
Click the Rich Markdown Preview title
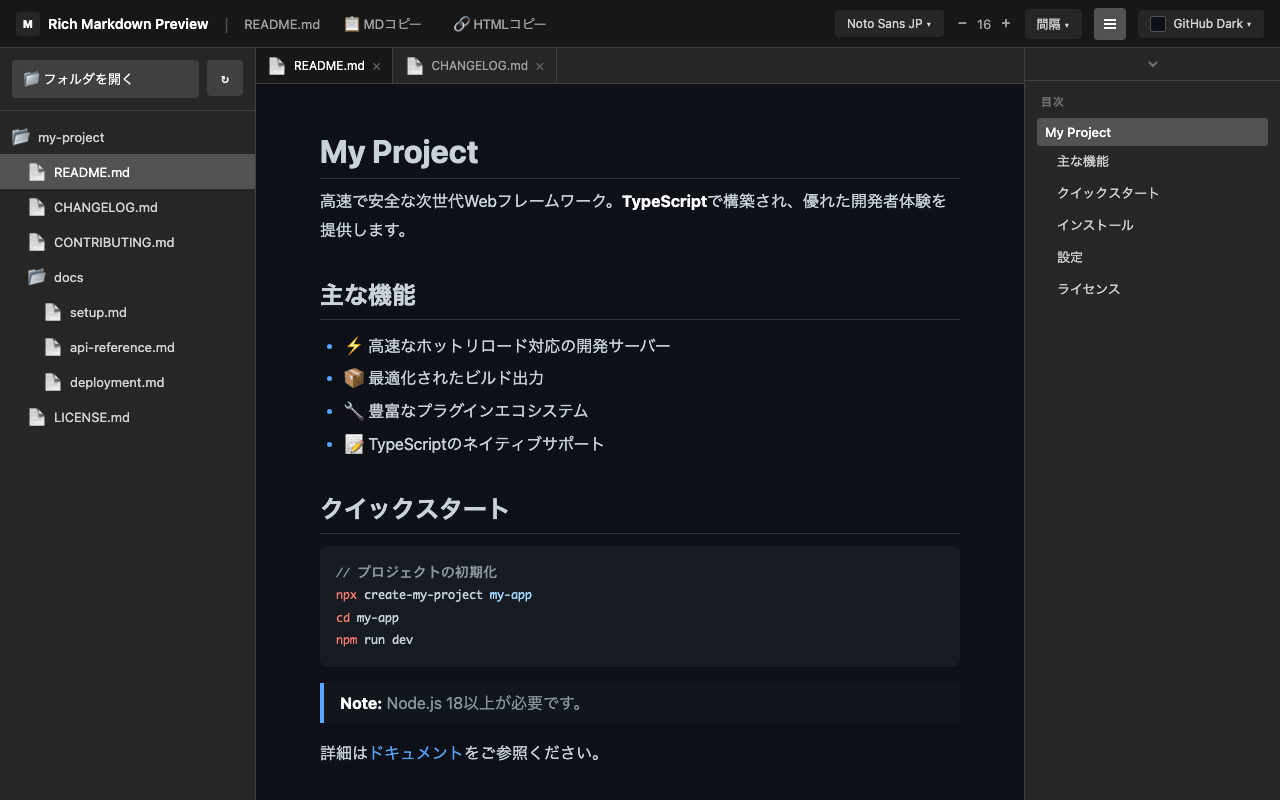click(128, 24)
